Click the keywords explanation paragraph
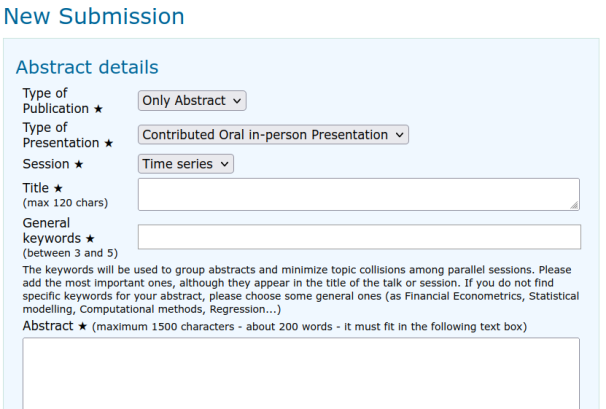This screenshot has height=409, width=606. tap(300, 289)
